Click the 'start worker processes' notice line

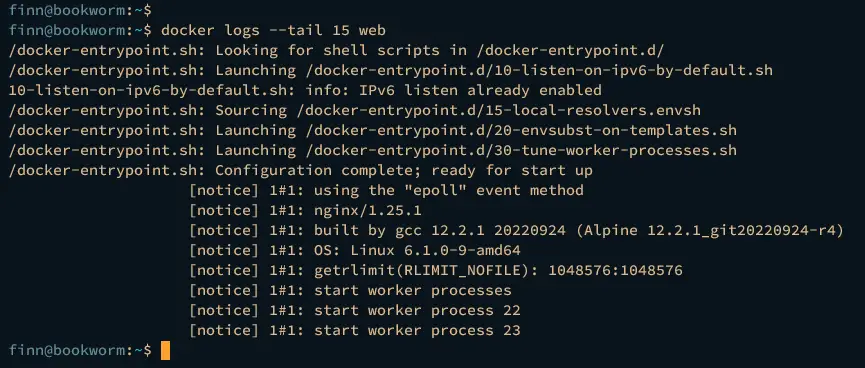(x=350, y=291)
